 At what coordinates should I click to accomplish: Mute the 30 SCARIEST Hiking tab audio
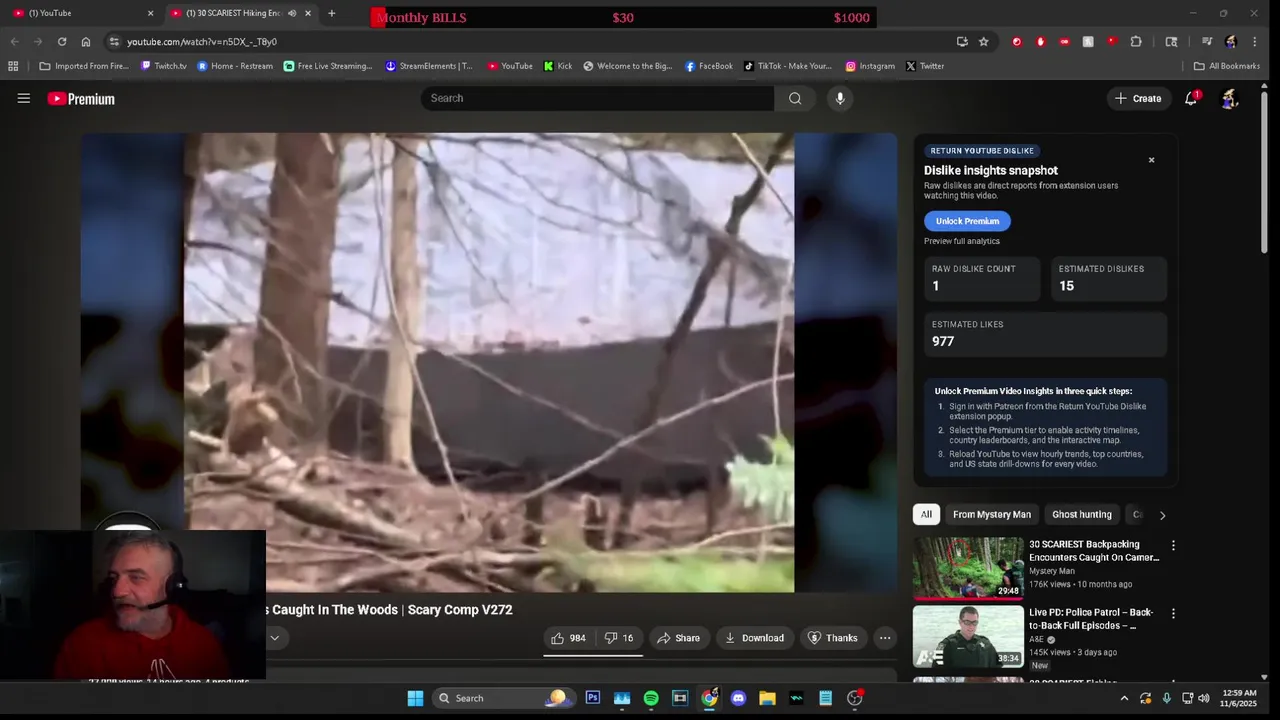pos(292,13)
